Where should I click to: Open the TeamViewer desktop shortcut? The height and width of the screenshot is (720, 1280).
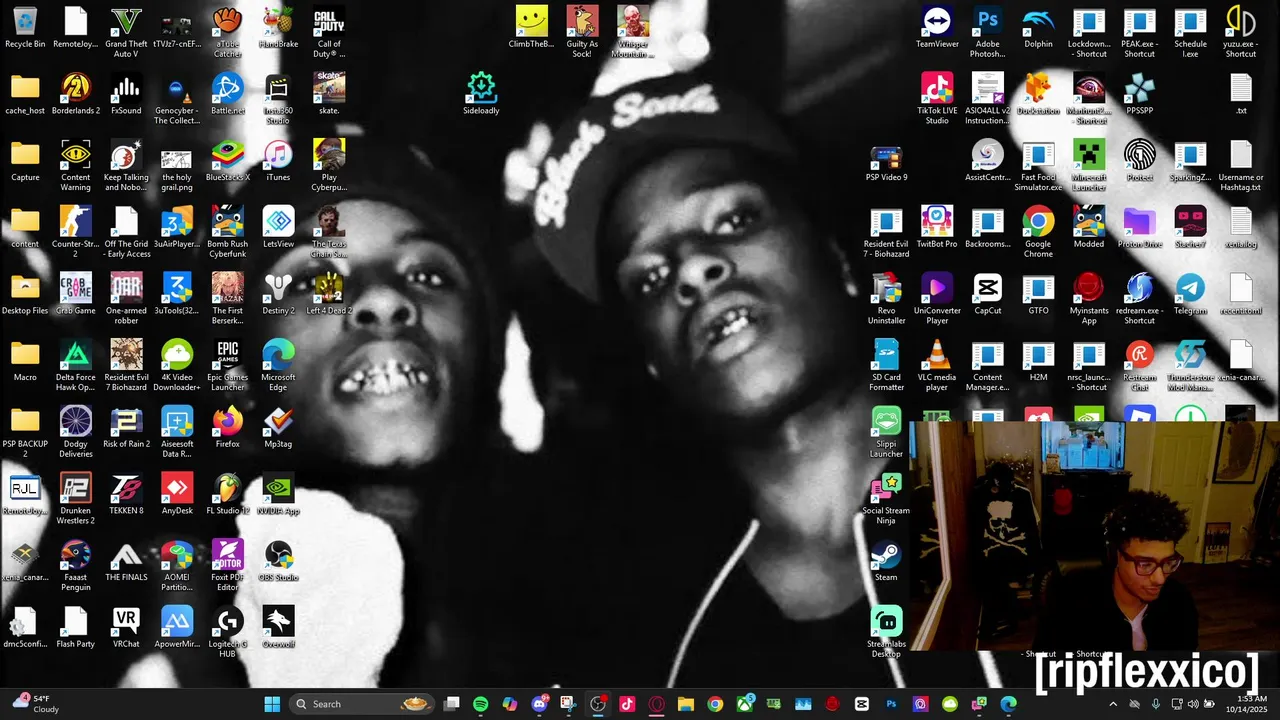937,27
